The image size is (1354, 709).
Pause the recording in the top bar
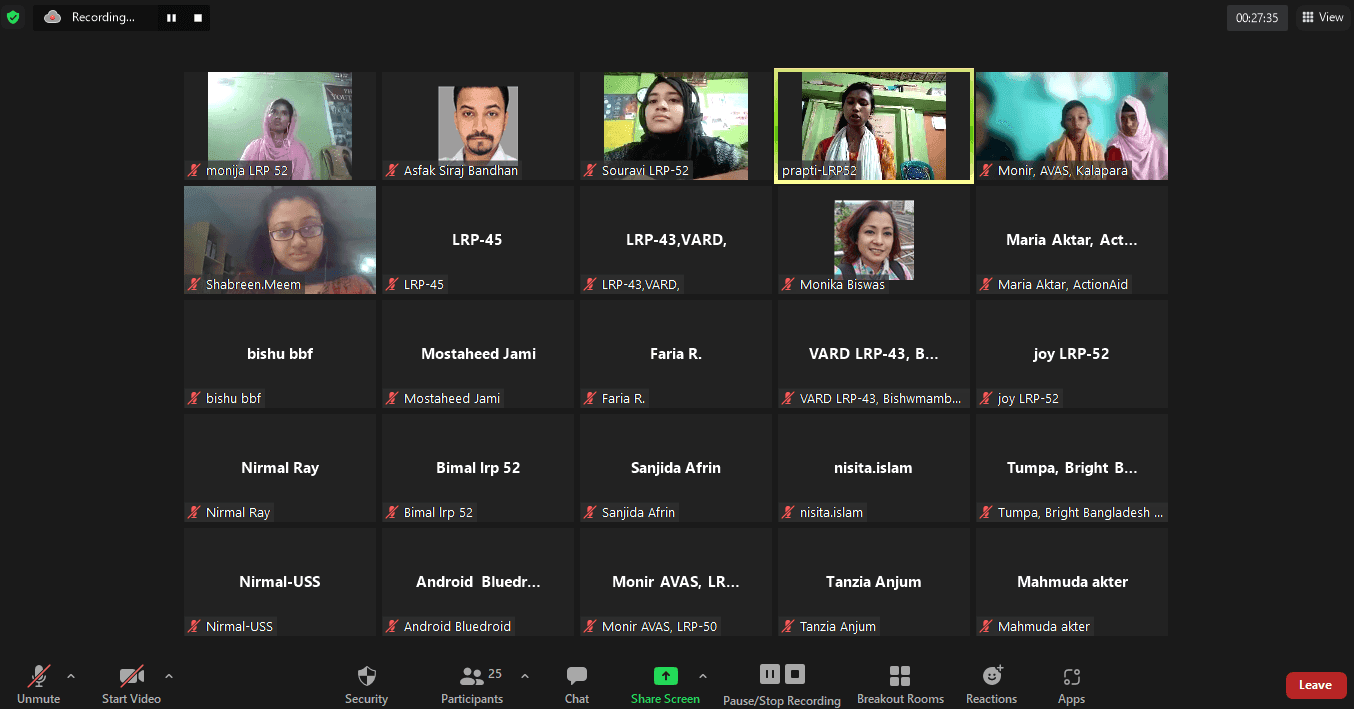tap(172, 18)
